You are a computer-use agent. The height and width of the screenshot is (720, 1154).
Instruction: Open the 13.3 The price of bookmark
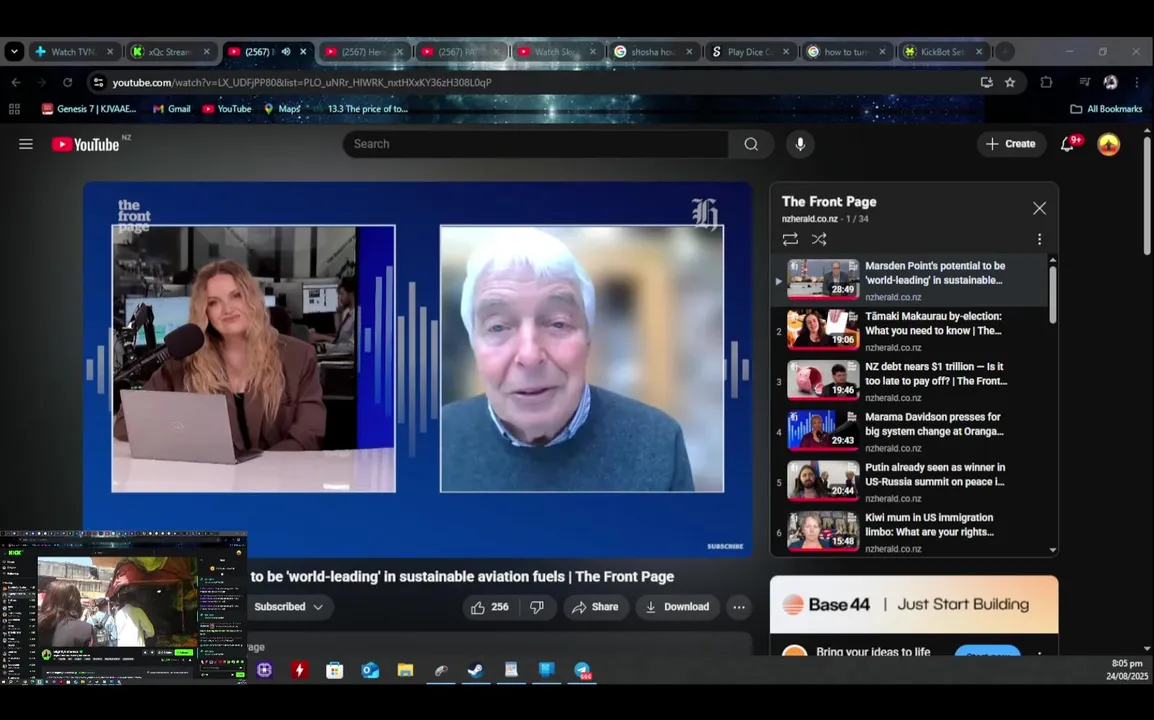[361, 109]
